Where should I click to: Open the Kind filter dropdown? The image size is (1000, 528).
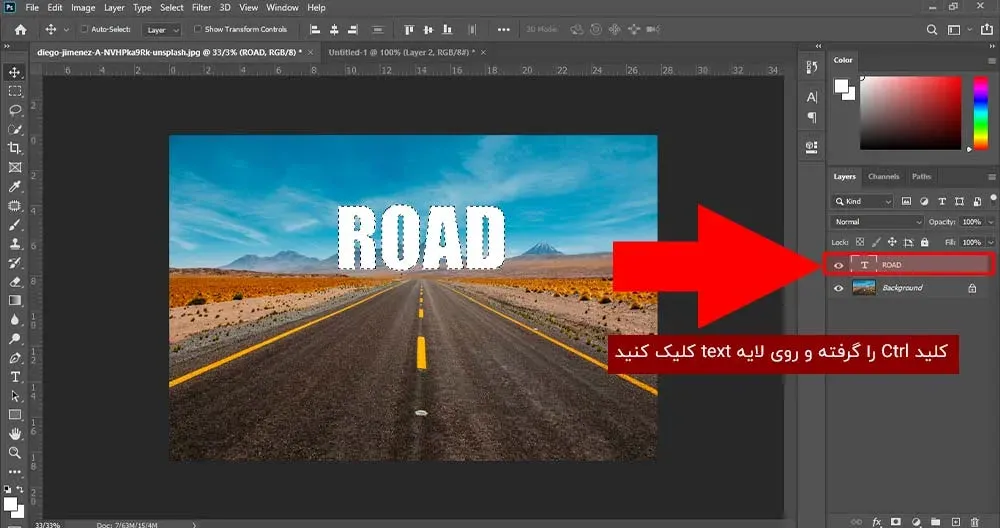point(863,202)
